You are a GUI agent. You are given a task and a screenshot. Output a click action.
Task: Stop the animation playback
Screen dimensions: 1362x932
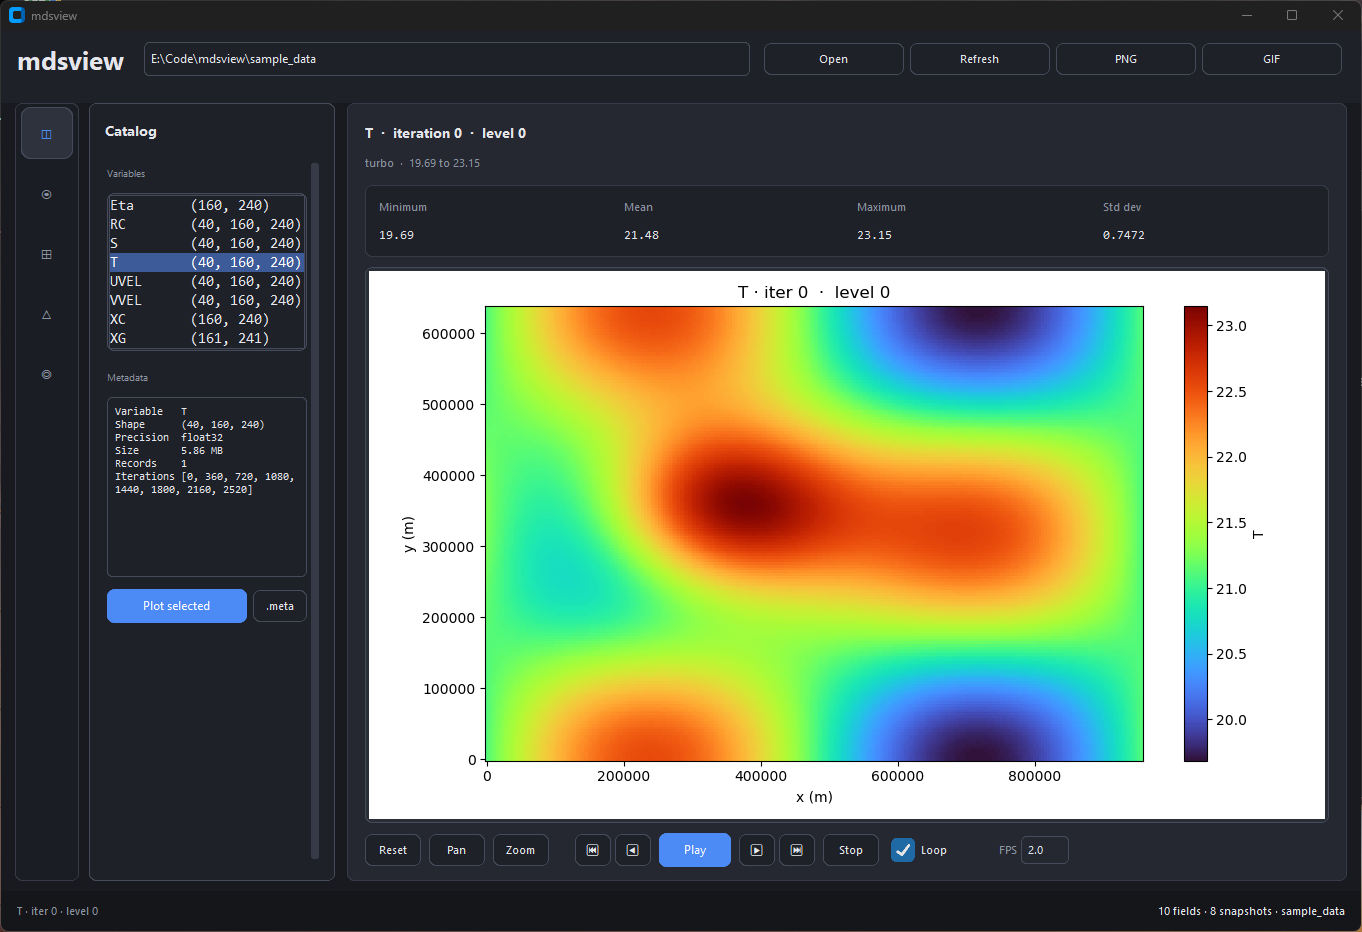851,850
